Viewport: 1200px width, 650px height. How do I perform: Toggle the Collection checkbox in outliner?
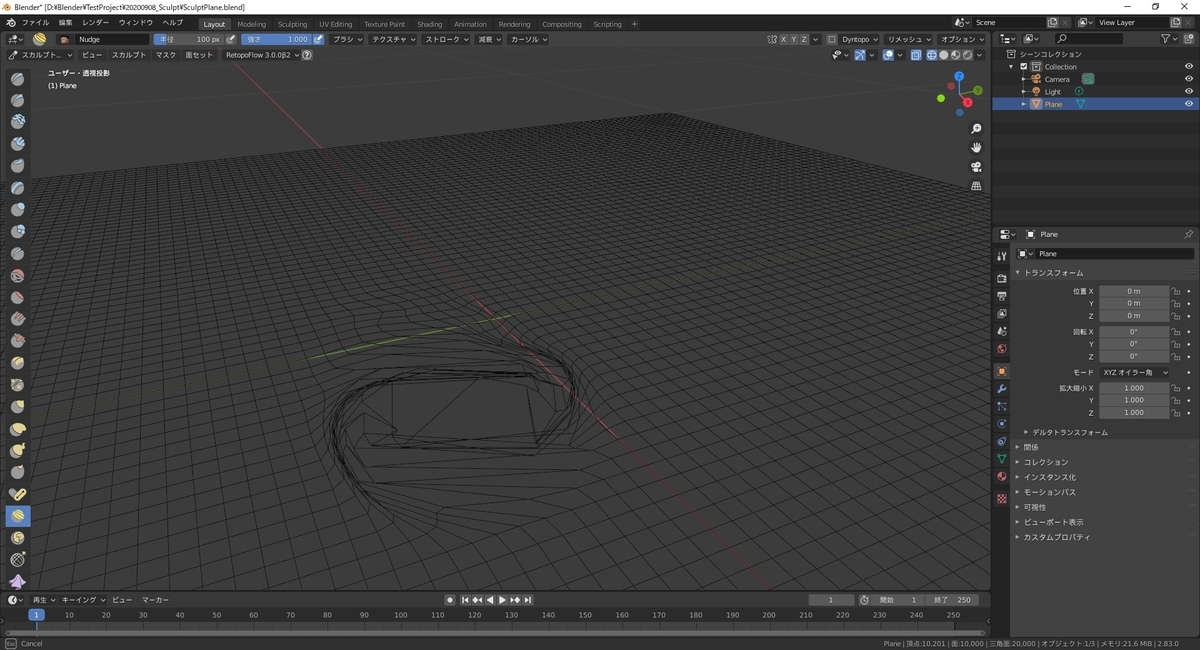pyautogui.click(x=1024, y=67)
